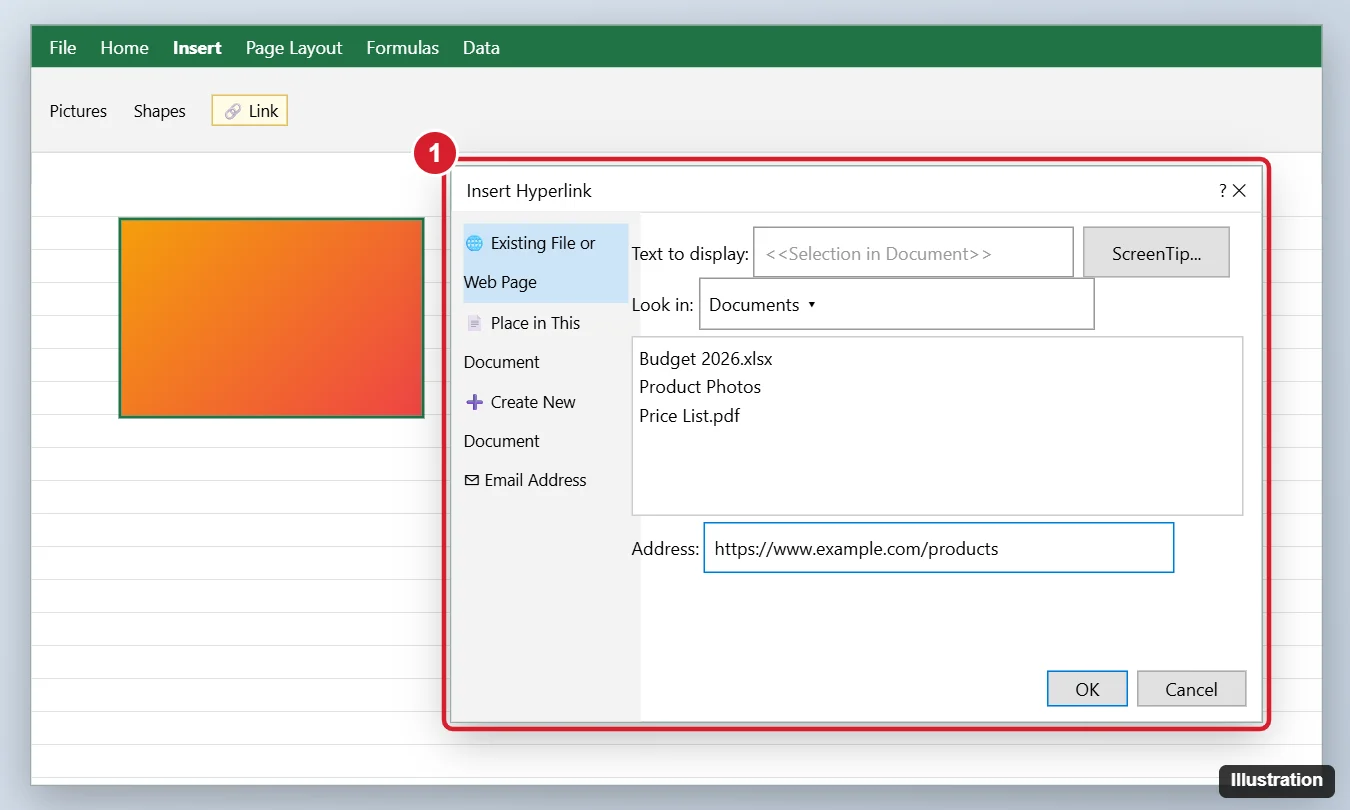The height and width of the screenshot is (810, 1350).
Task: Go to the Formulas tab
Action: point(402,48)
